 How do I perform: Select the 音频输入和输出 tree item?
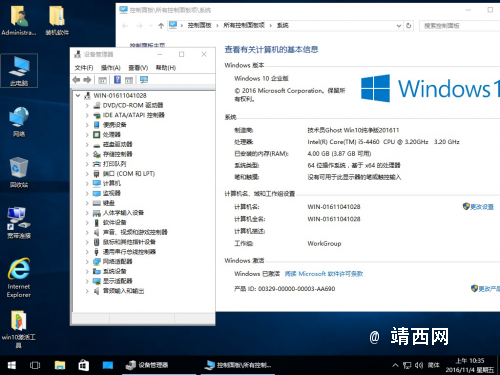123,291
